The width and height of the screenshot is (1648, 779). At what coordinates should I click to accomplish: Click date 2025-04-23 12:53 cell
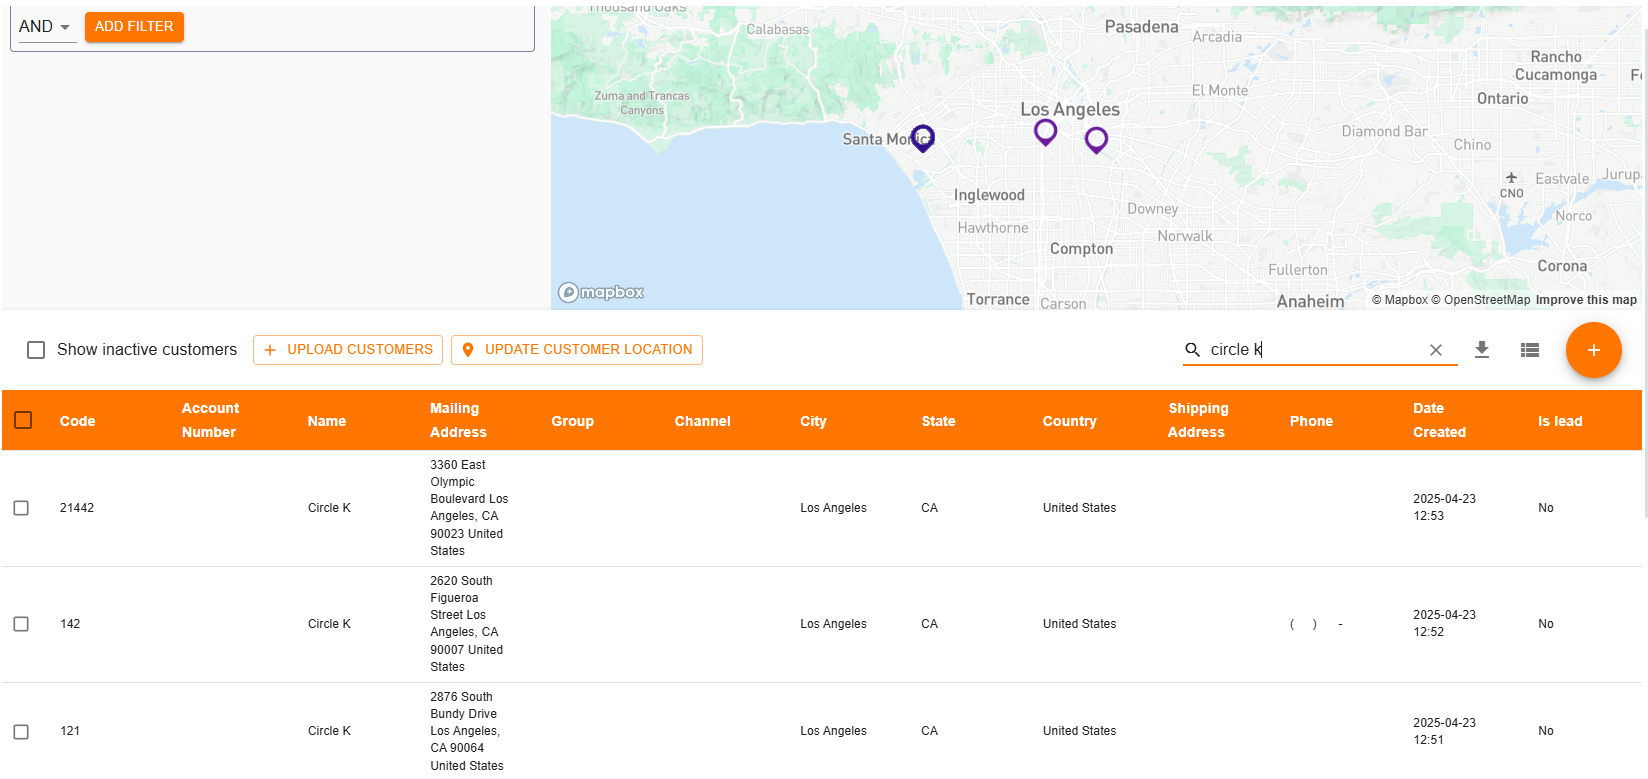(1444, 507)
